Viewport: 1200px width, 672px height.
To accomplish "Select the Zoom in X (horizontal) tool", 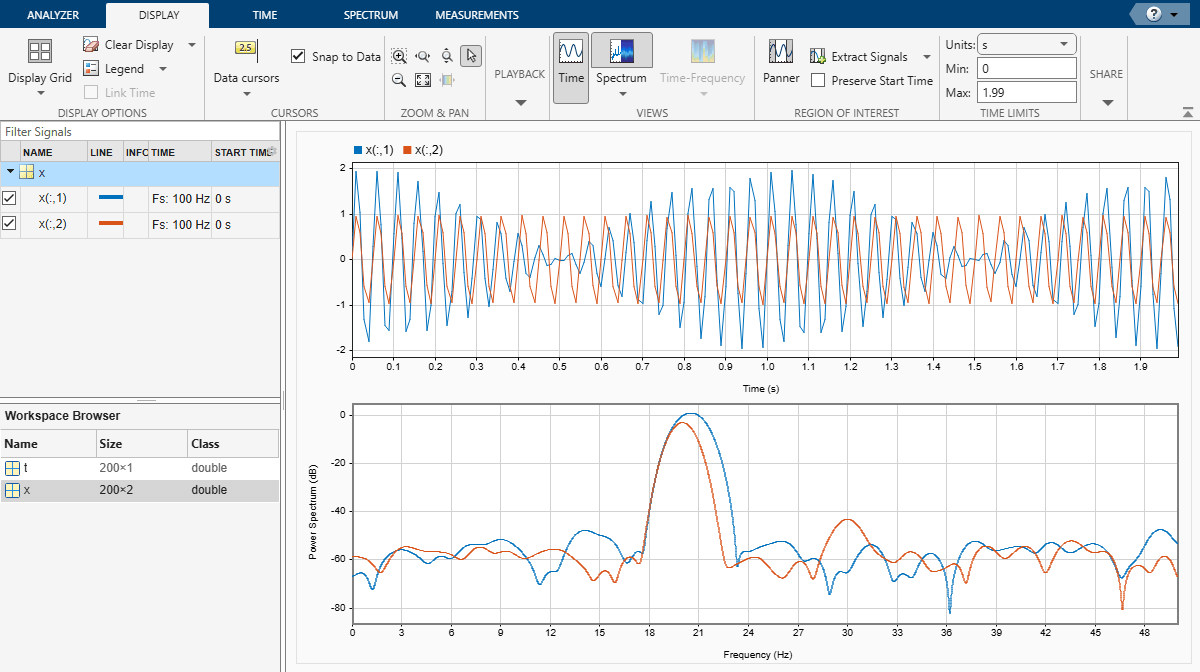I will (x=423, y=56).
